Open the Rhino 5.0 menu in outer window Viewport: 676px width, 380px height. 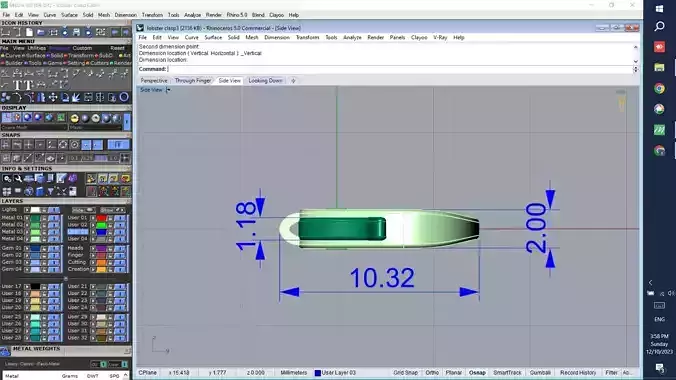[237, 15]
